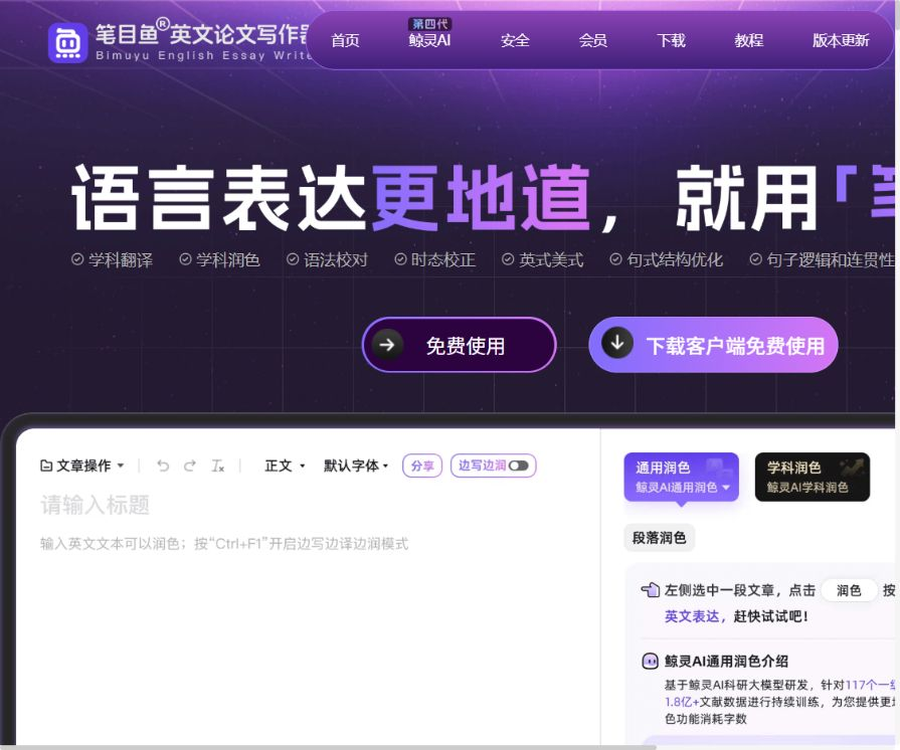The image size is (900, 750).
Task: Click the 润色 pill button
Action: [x=849, y=590]
